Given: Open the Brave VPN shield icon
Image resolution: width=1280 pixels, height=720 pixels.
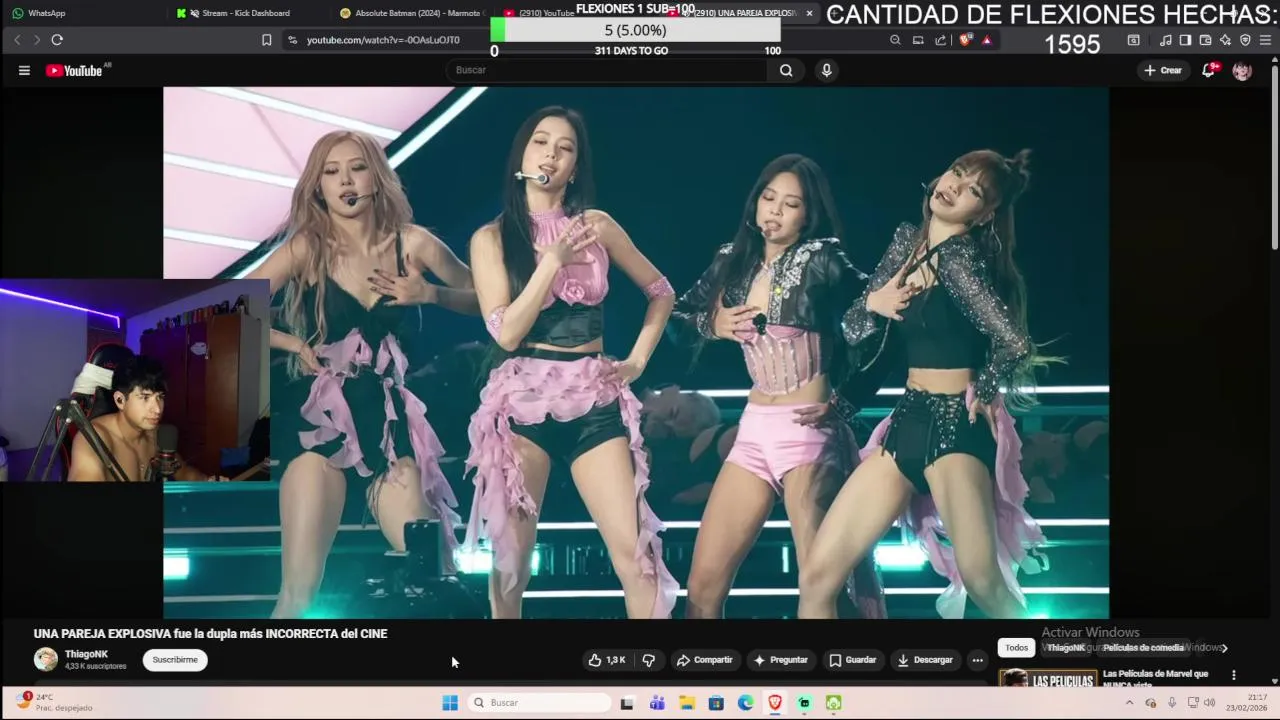Looking at the screenshot, I should [x=1245, y=40].
